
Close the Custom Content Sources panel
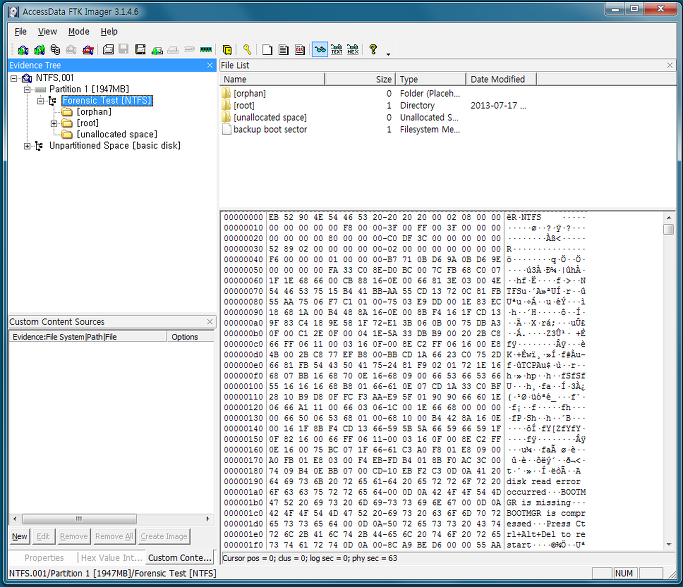(210, 322)
